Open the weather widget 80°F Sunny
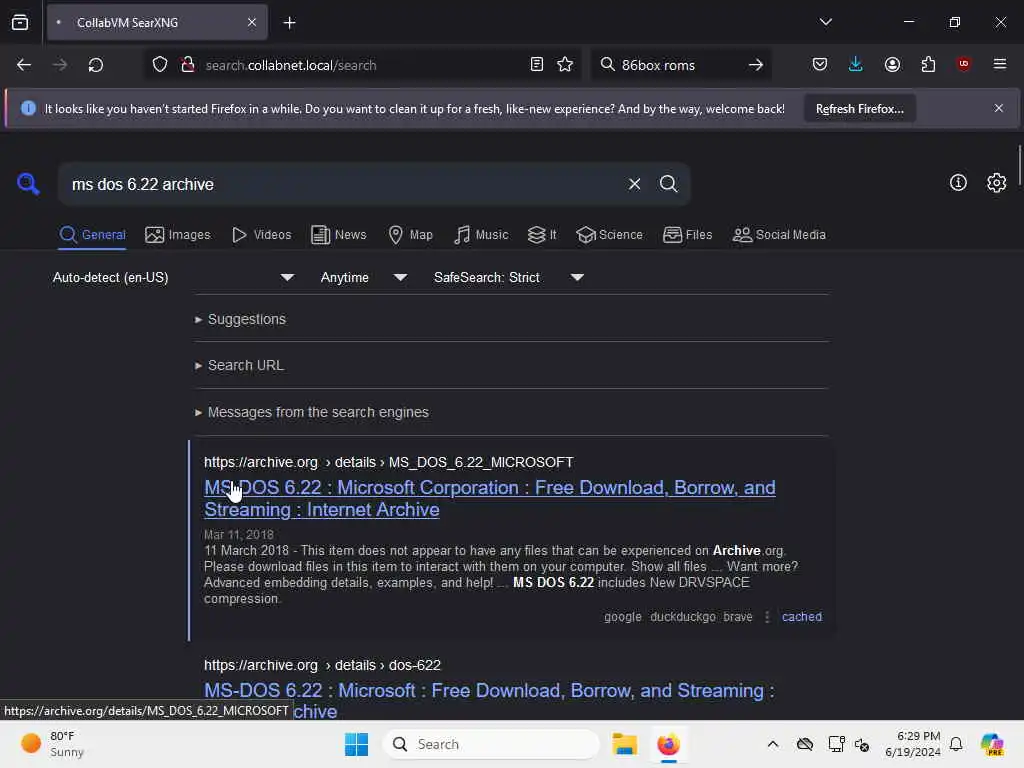This screenshot has width=1024, height=768. tap(52, 744)
